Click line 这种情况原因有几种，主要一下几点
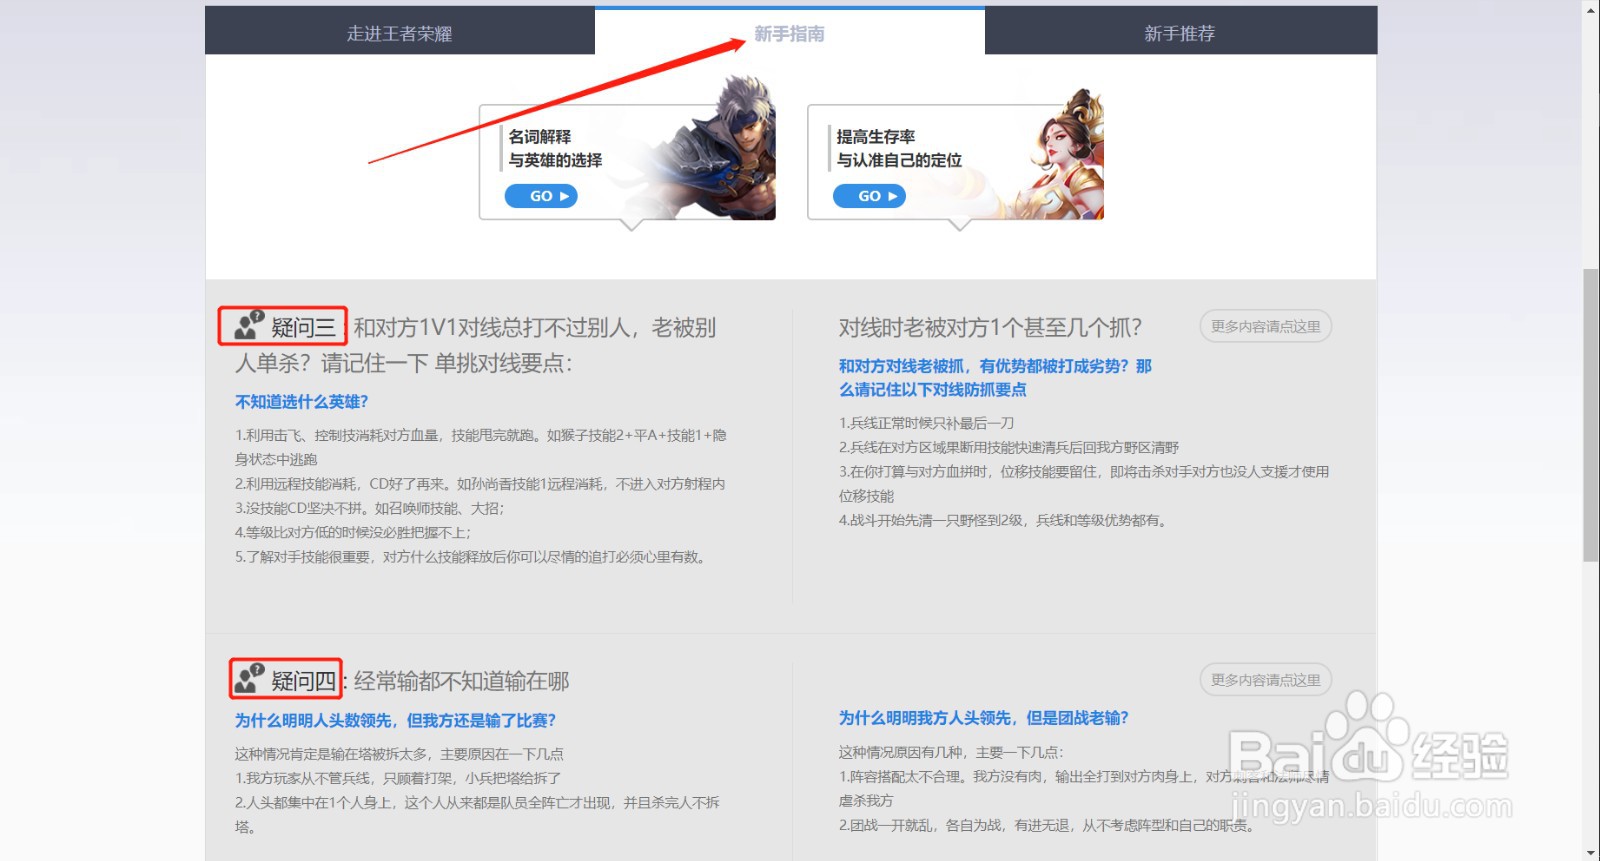The width and height of the screenshot is (1600, 861). click(951, 752)
